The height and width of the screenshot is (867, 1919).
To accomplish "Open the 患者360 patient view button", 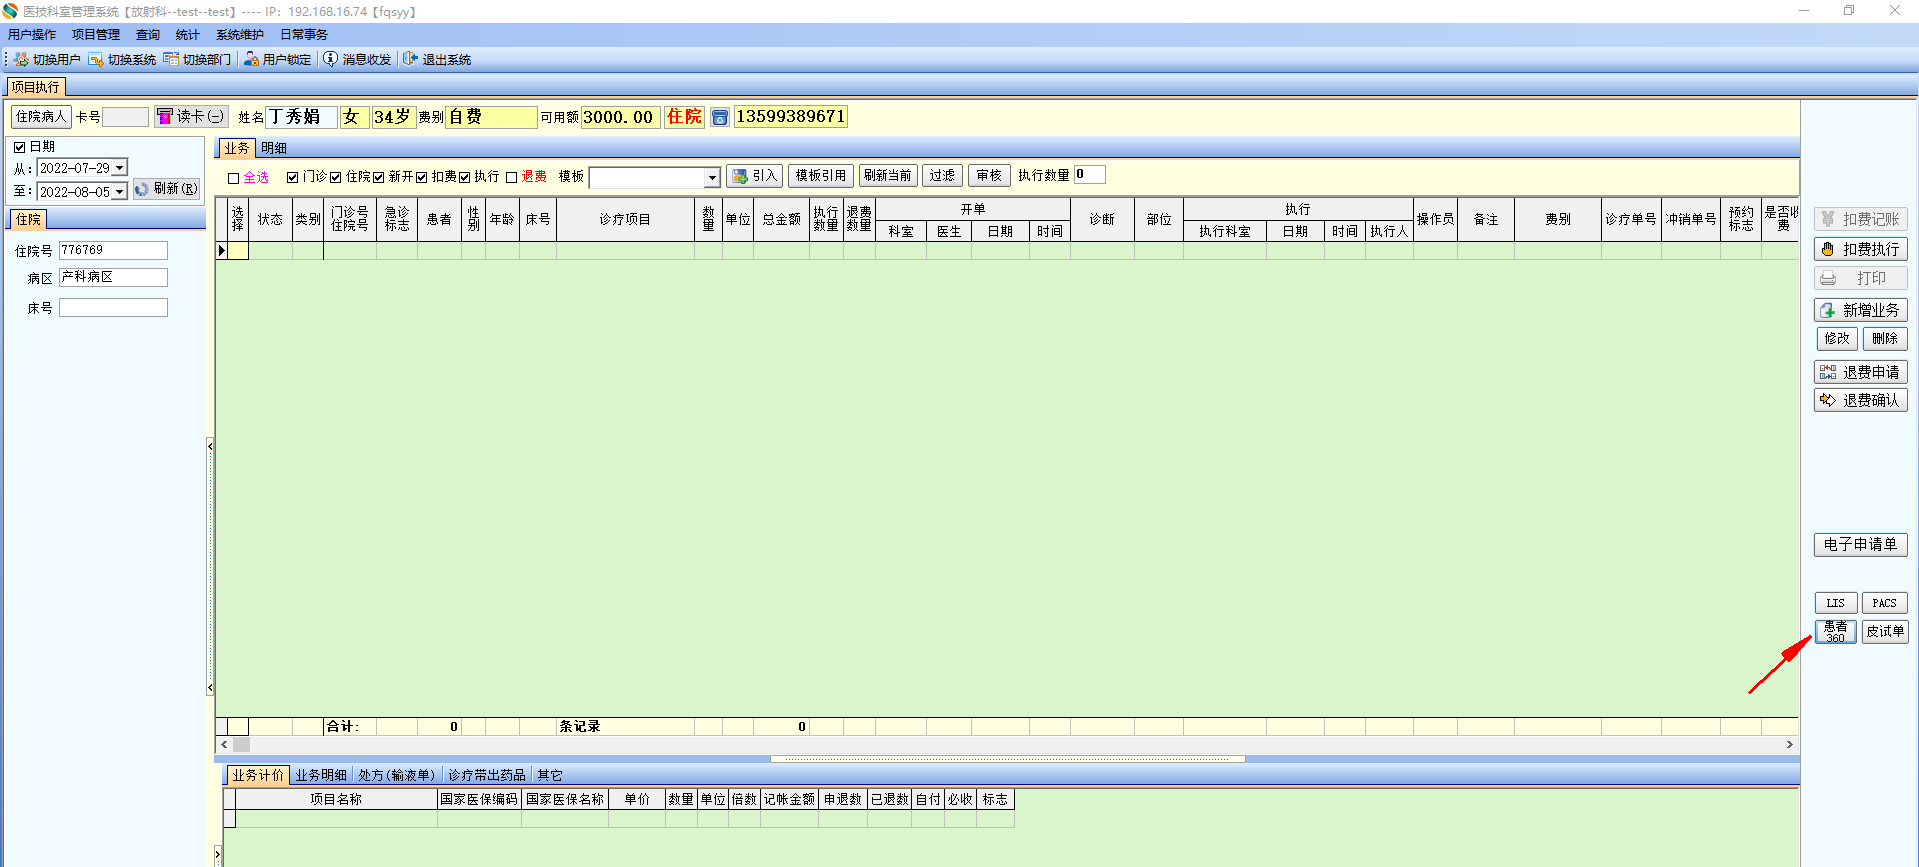I will pos(1836,632).
